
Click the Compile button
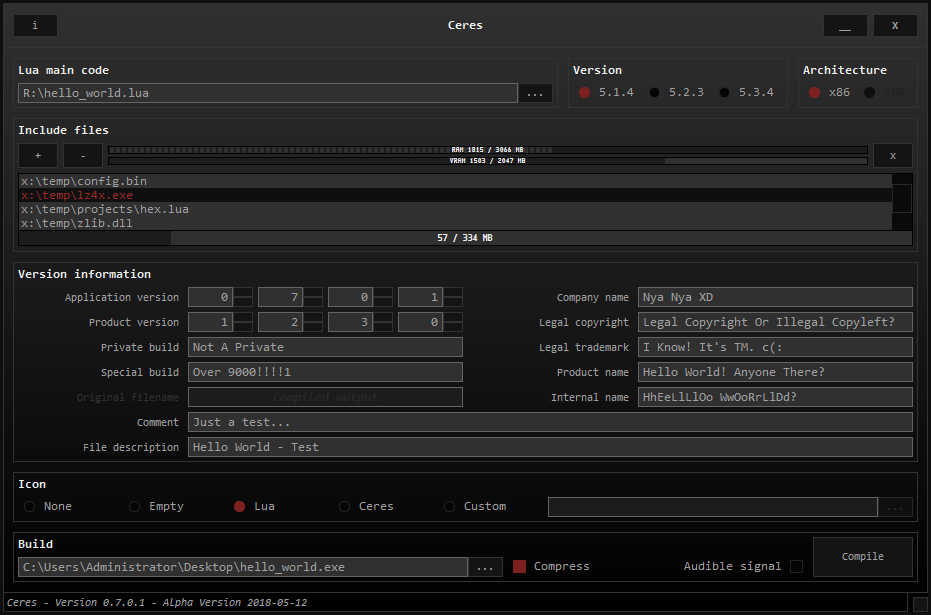(x=862, y=557)
